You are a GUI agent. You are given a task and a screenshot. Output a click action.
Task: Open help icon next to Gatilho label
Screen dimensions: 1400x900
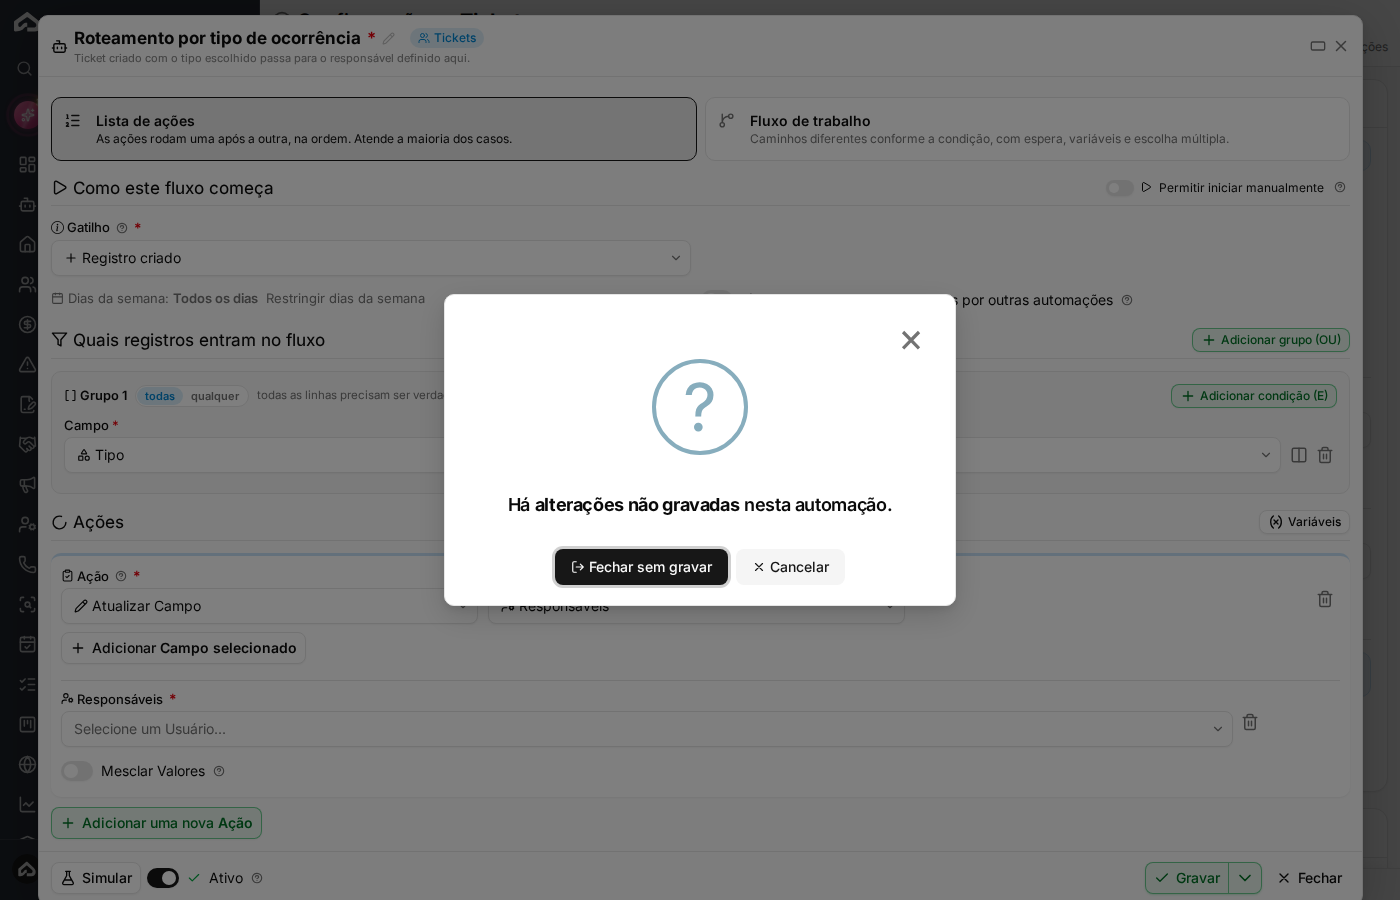(x=122, y=228)
